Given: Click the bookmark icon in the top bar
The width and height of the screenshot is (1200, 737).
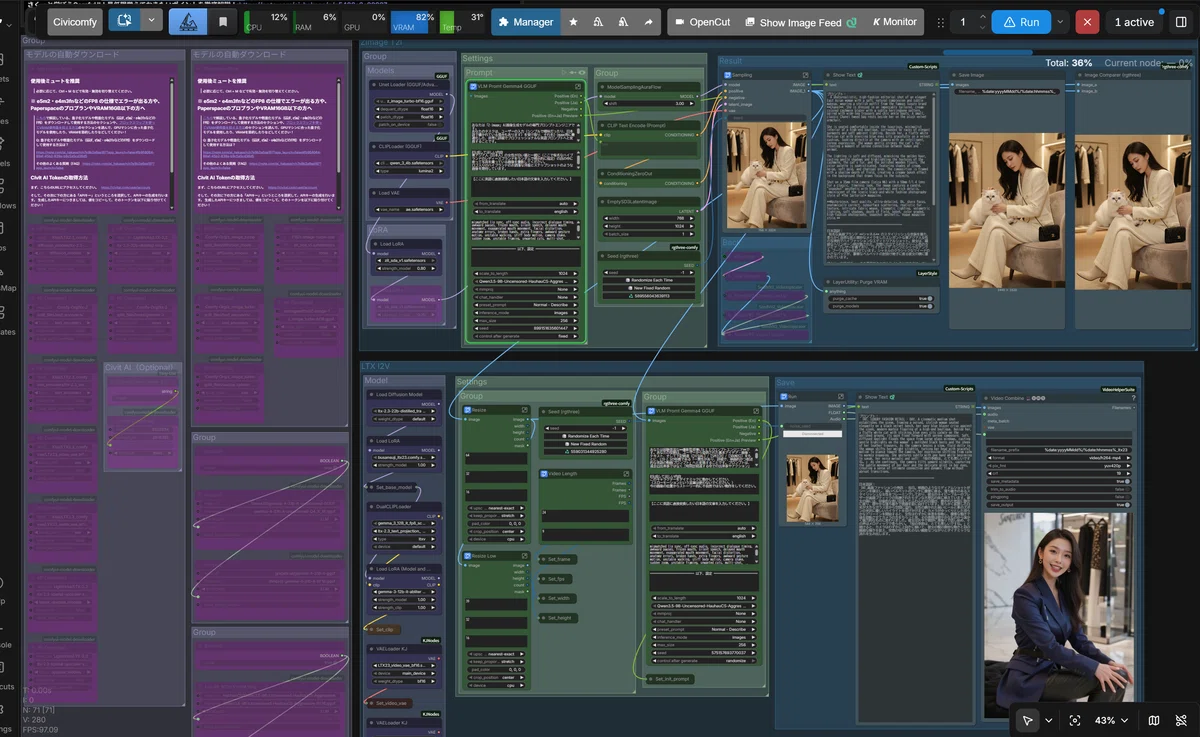Looking at the screenshot, I should tap(223, 21).
